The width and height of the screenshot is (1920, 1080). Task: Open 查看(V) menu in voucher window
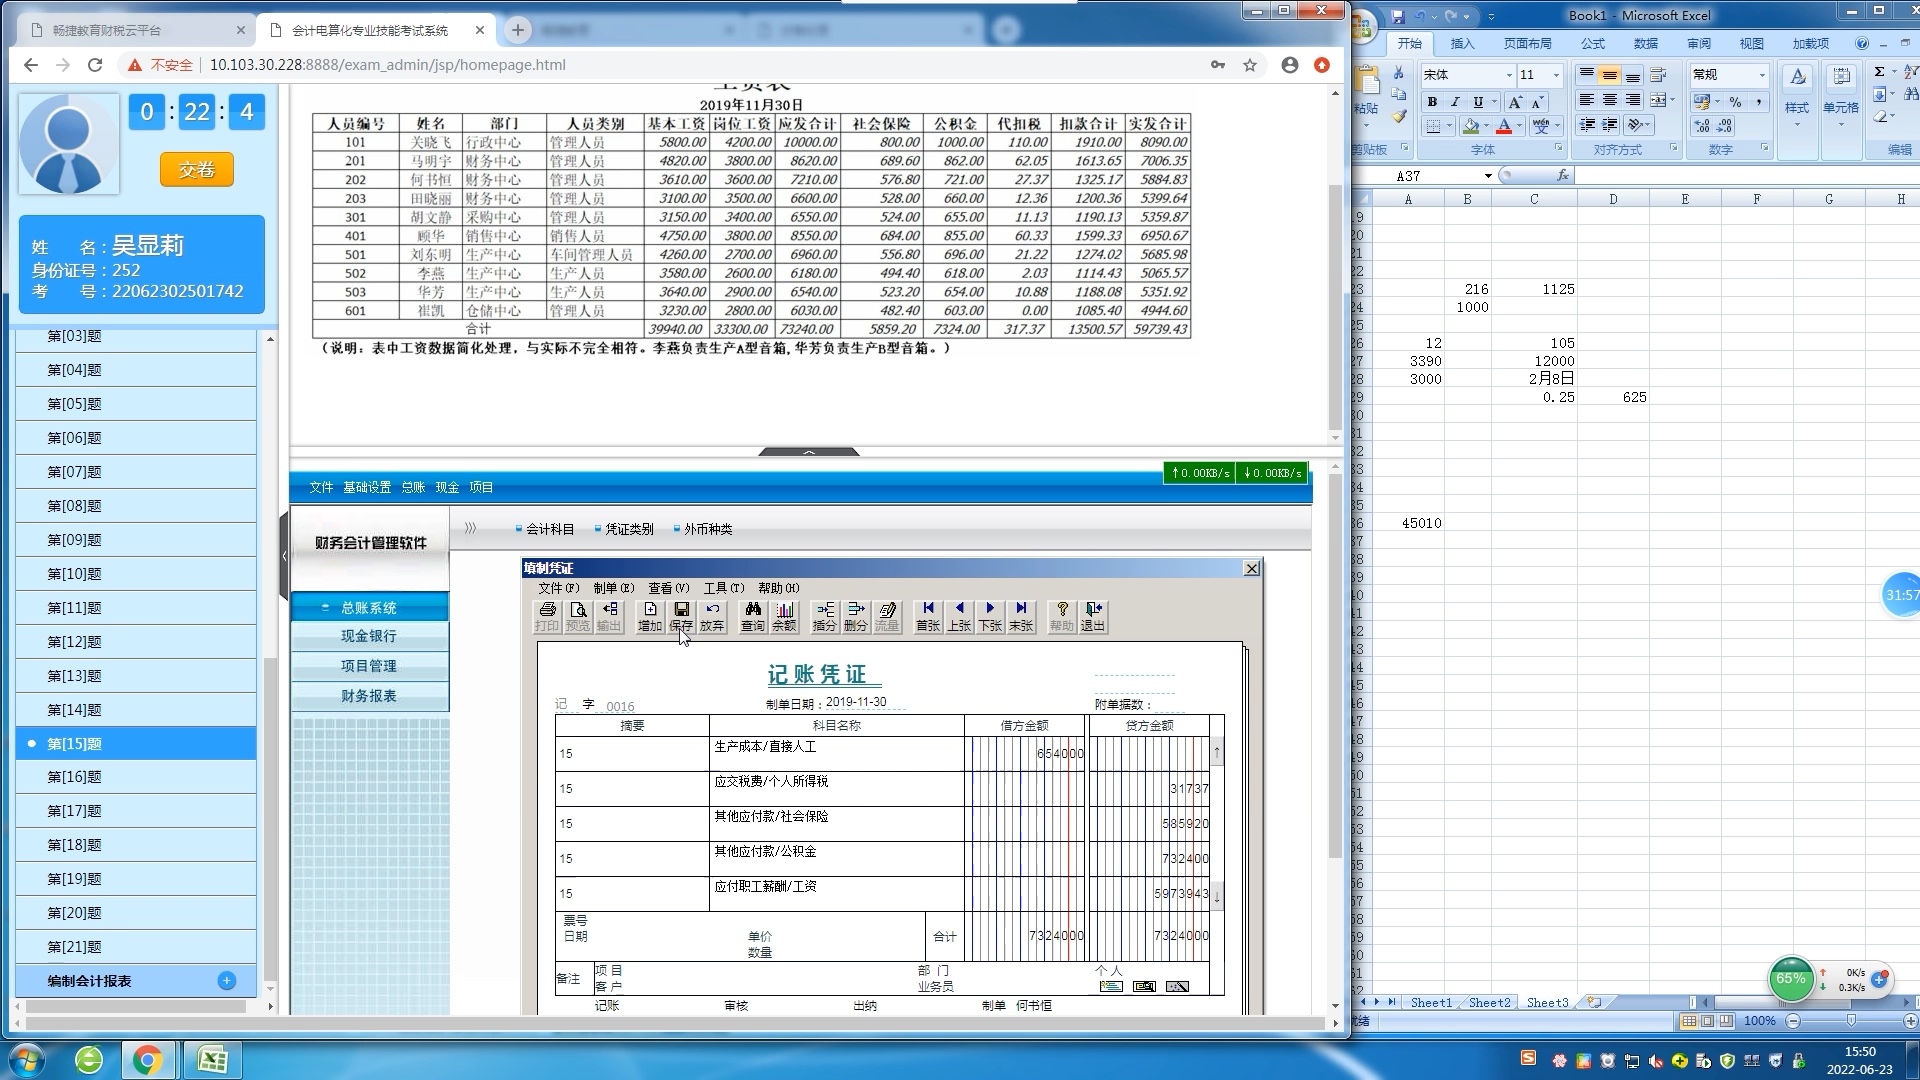pos(668,588)
